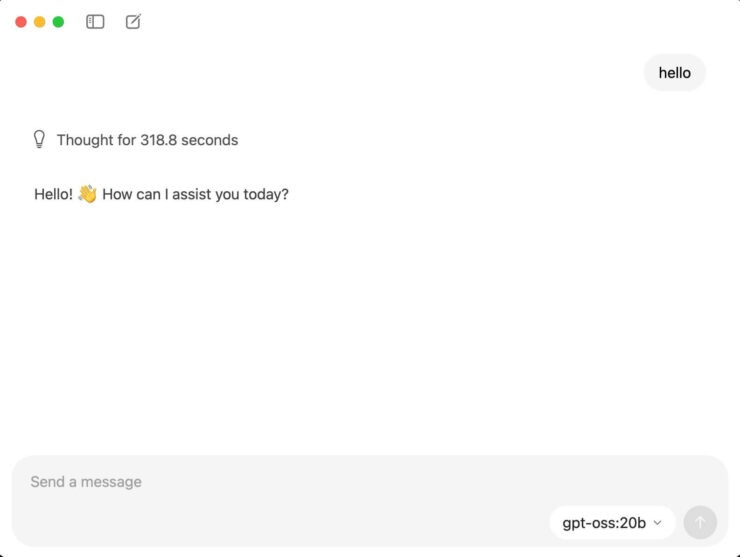Click "How can I assist you today?" text
Image resolution: width=740 pixels, height=557 pixels.
(x=195, y=194)
